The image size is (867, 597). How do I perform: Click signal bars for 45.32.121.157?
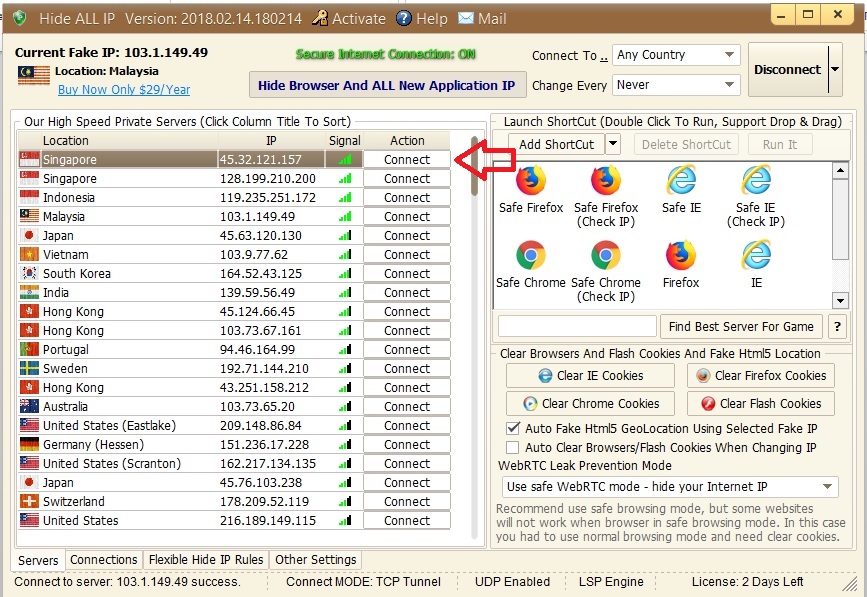click(345, 159)
